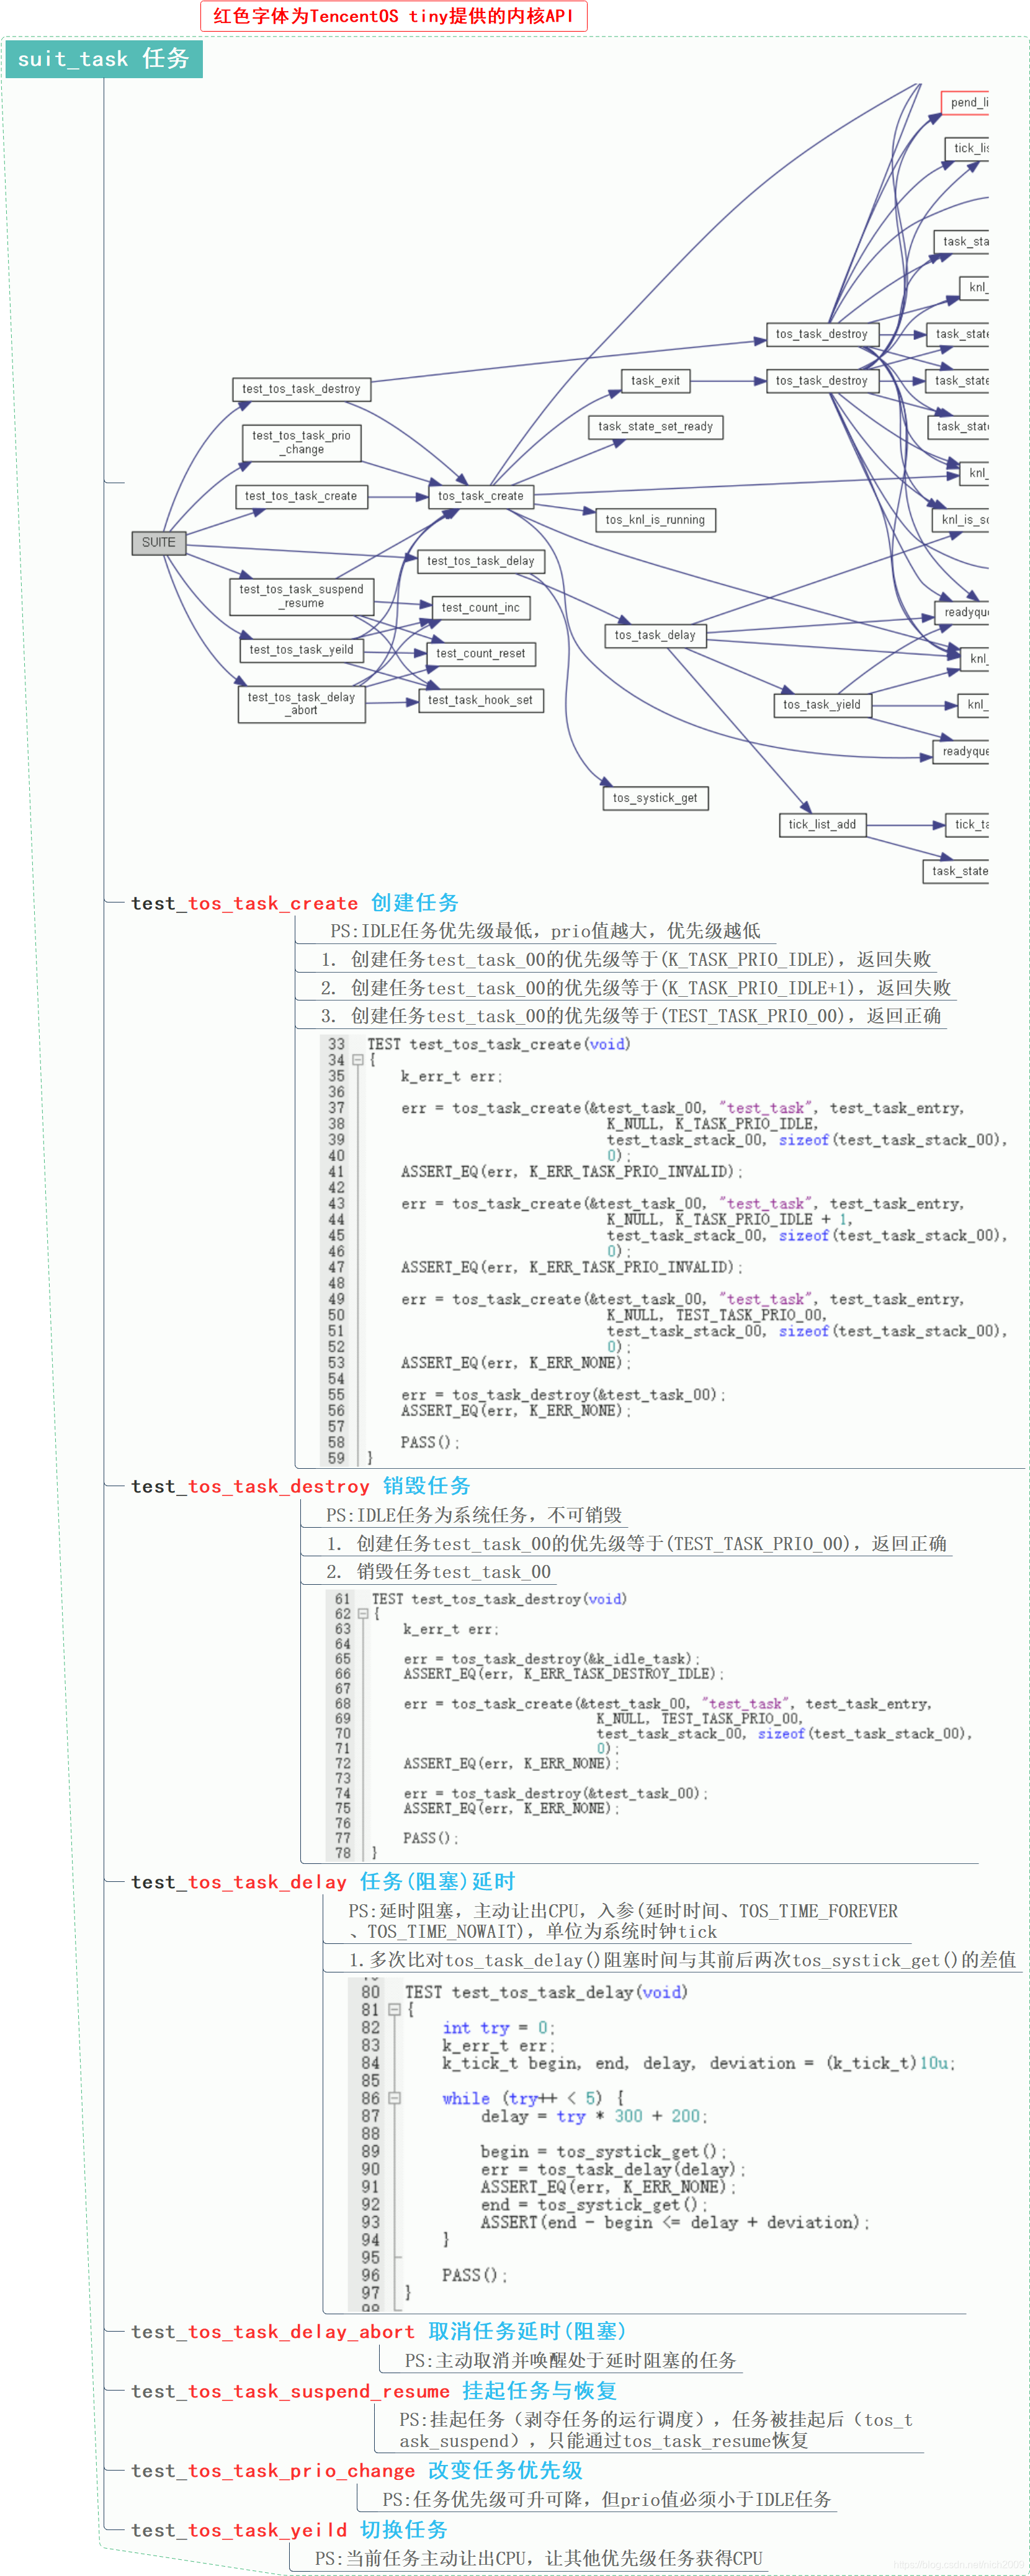1030x2576 pixels.
Task: Select the tos_task_create node in the graph
Action: tap(480, 496)
